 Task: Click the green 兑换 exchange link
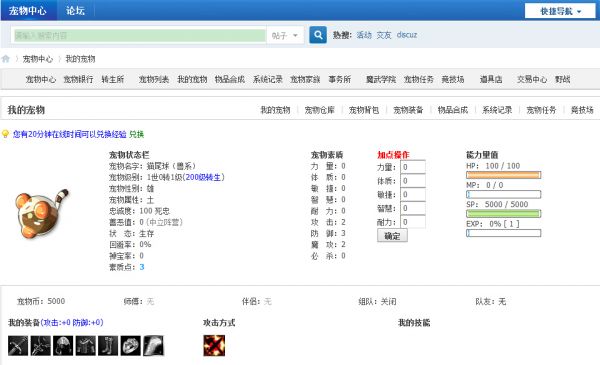[x=137, y=134]
